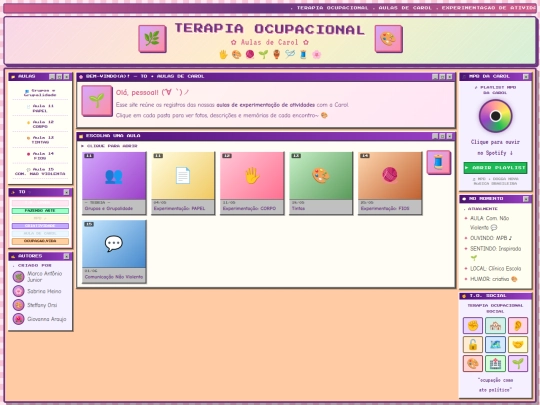540x405 pixels.
Task: Click the handshake icon in T.O. Social
Action: click(x=518, y=344)
